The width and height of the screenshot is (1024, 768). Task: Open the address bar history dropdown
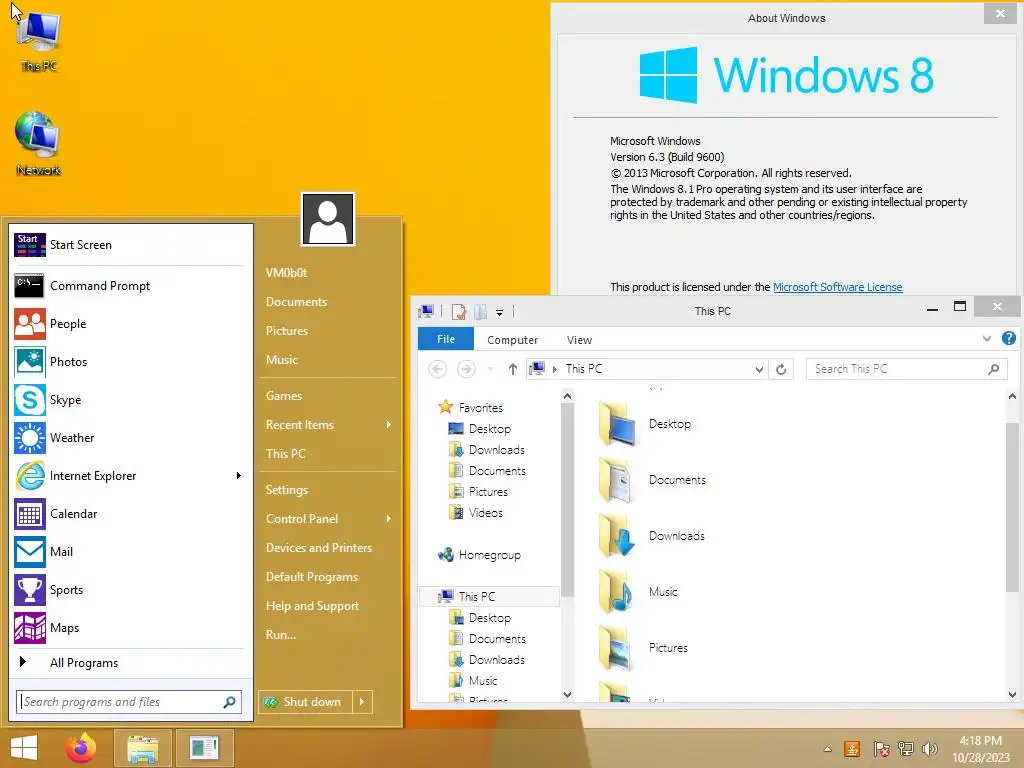pos(759,370)
